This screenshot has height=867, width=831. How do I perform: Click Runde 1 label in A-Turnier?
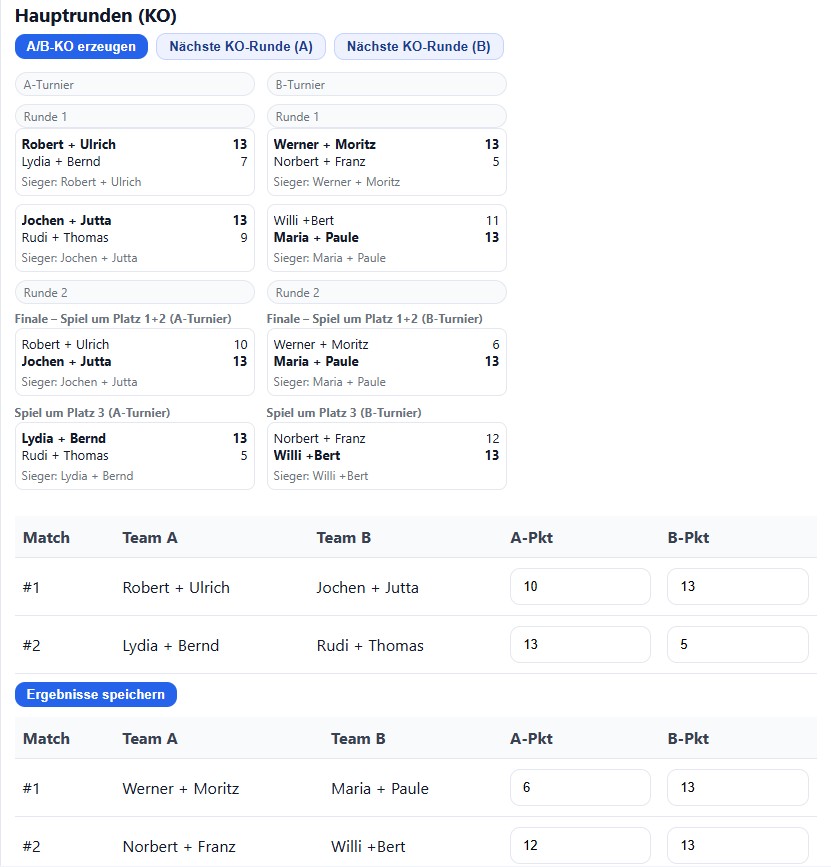pos(135,117)
